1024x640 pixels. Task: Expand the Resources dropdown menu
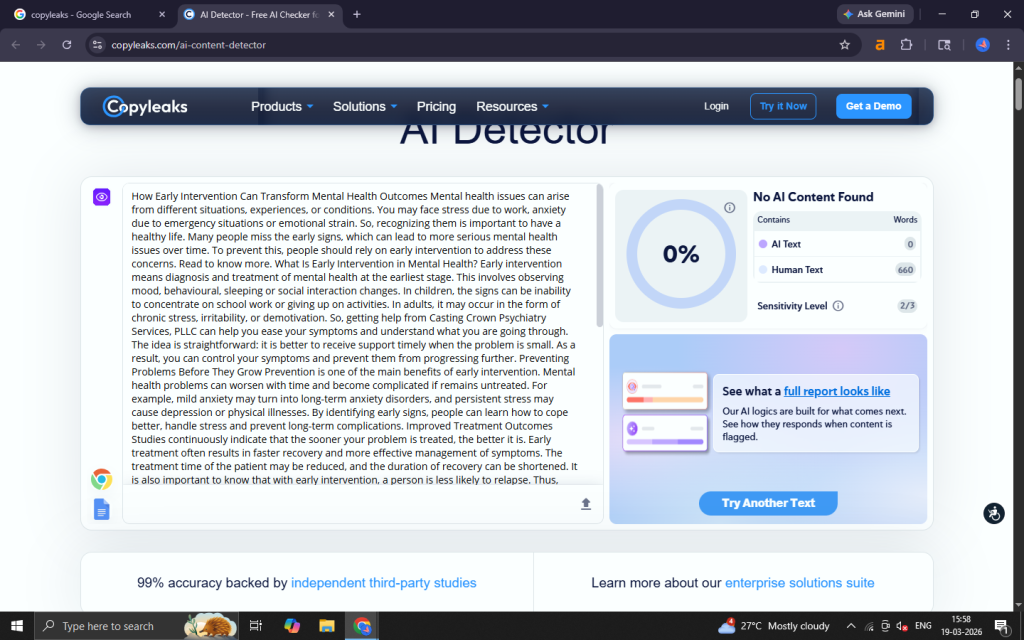click(512, 107)
